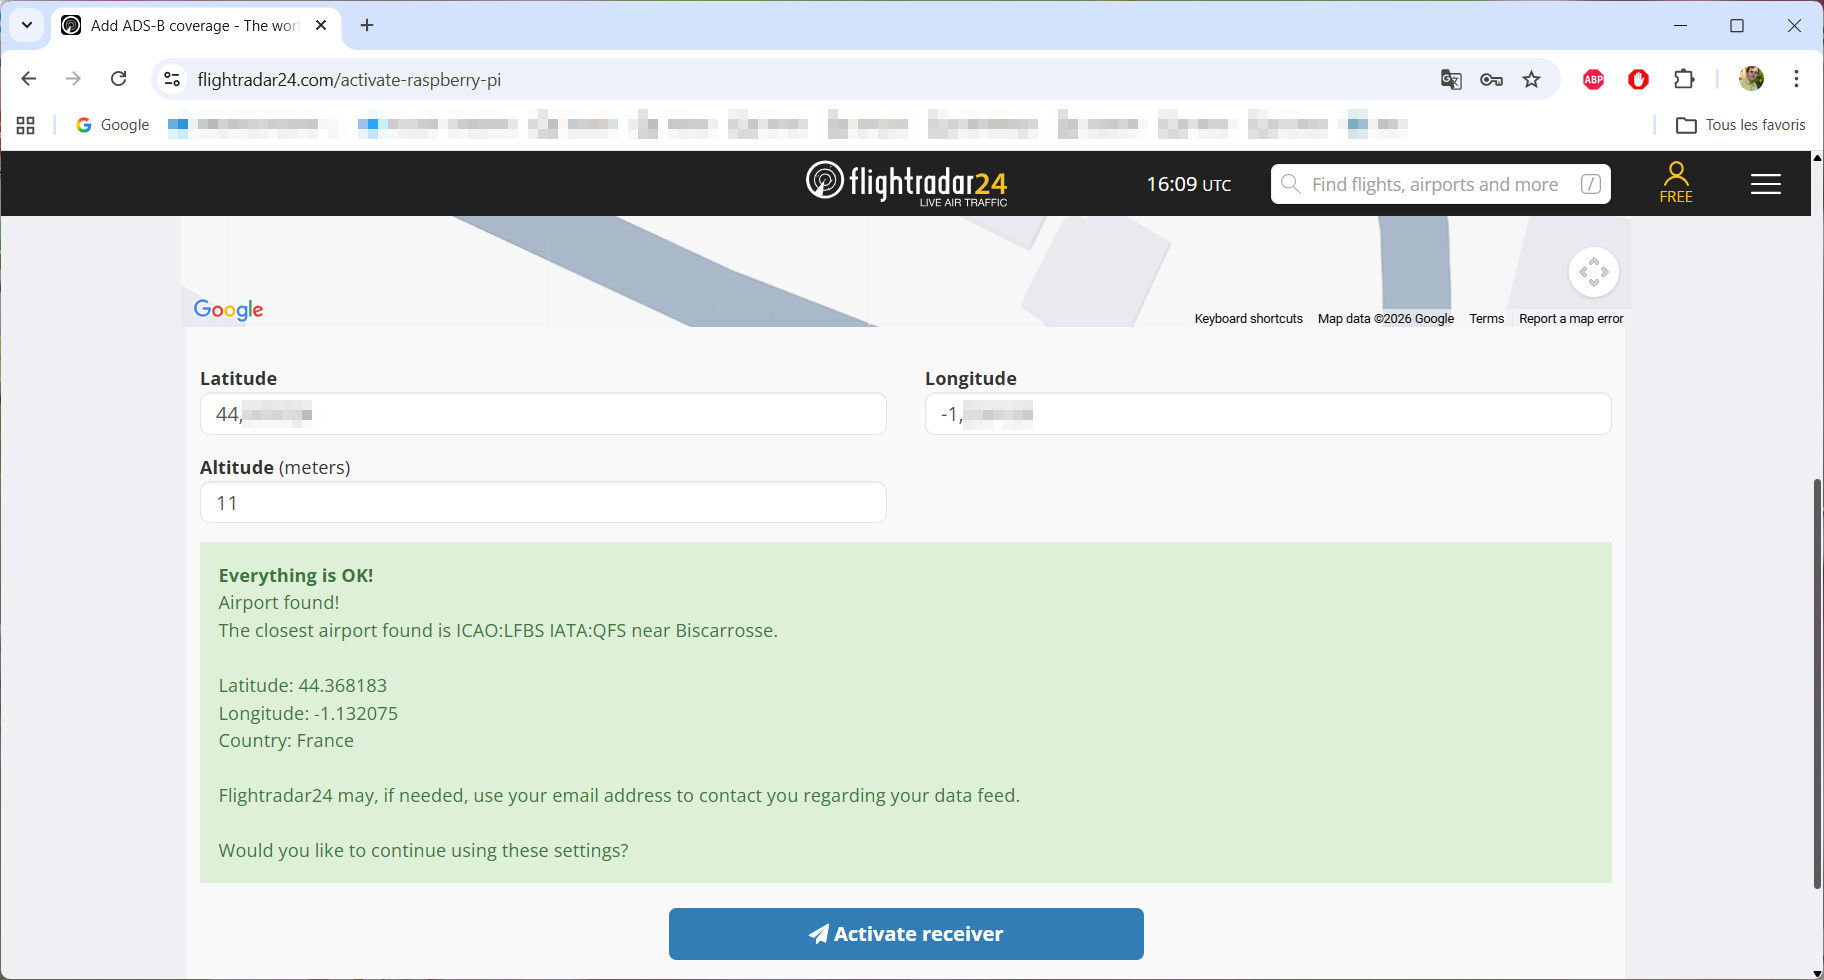Click the scrollbar down arrow

(1817, 972)
